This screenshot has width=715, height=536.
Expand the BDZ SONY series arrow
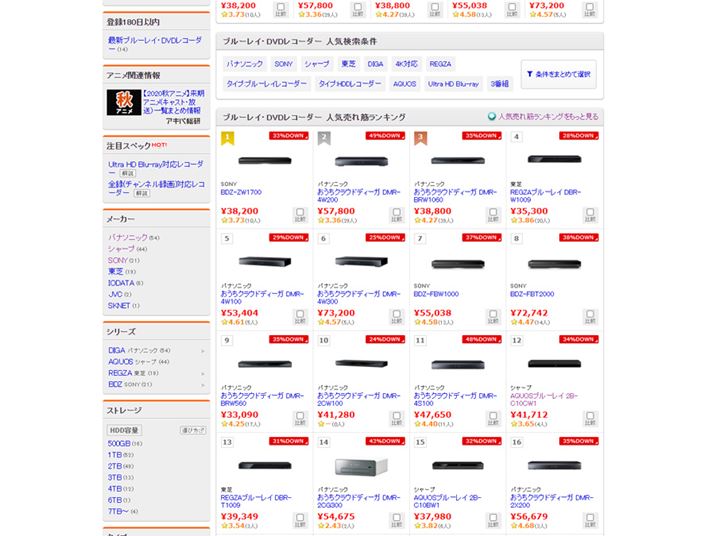pos(203,385)
